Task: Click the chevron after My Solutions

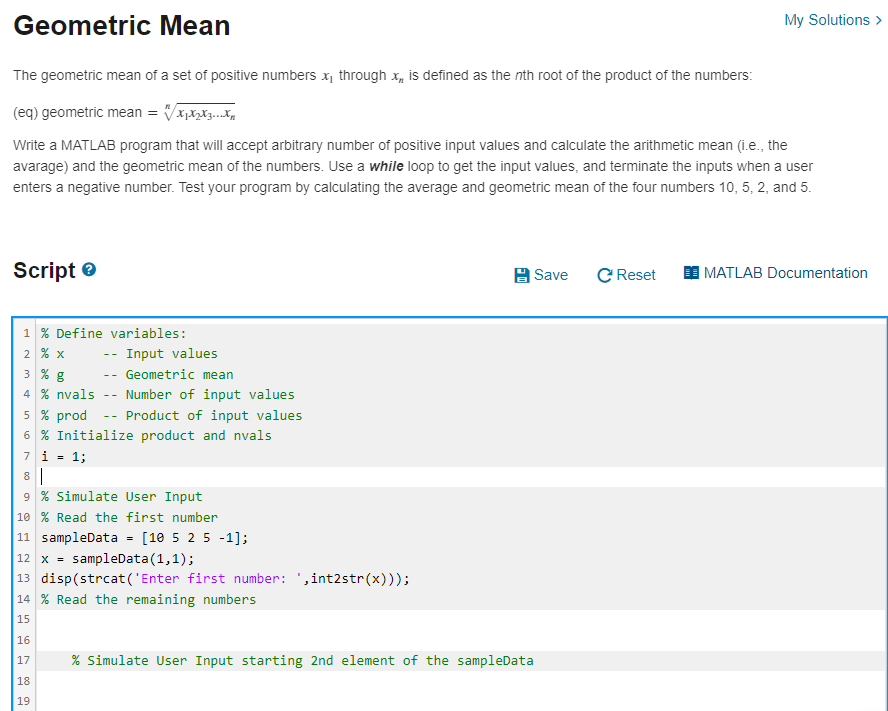Action: click(878, 20)
